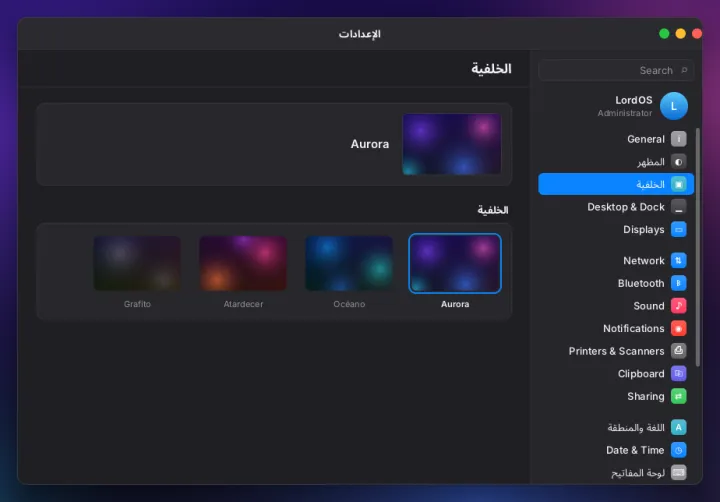Image resolution: width=720 pixels, height=502 pixels.
Task: Click the Displays icon
Action: 678,229
